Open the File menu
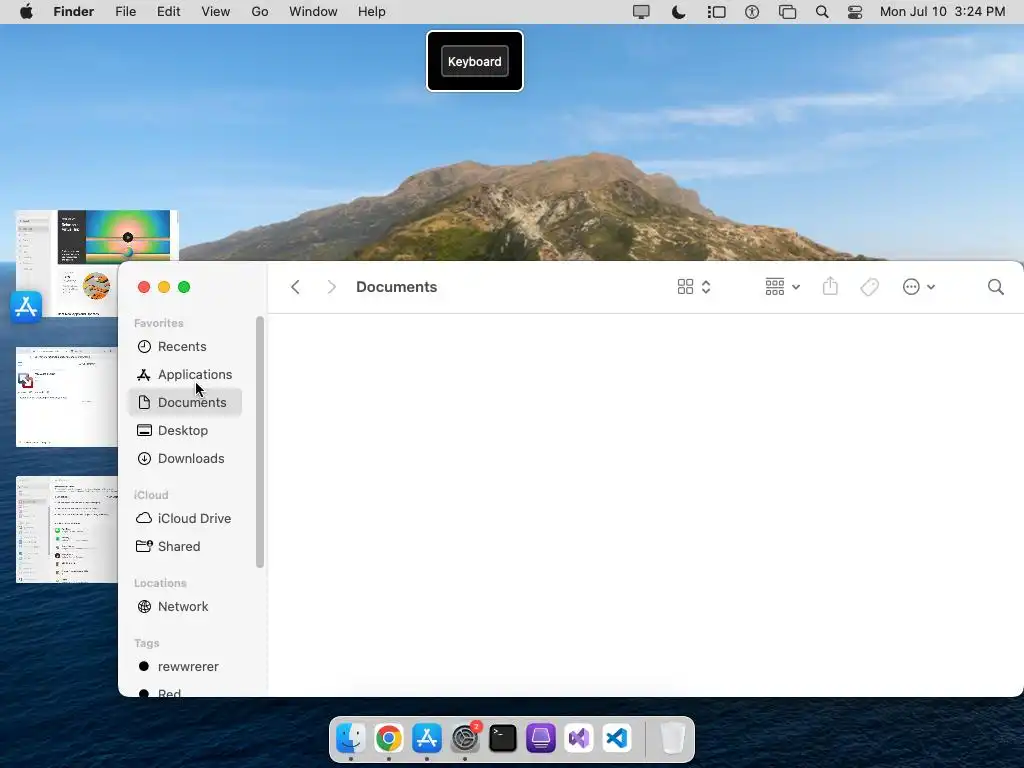1024x768 pixels. (125, 12)
